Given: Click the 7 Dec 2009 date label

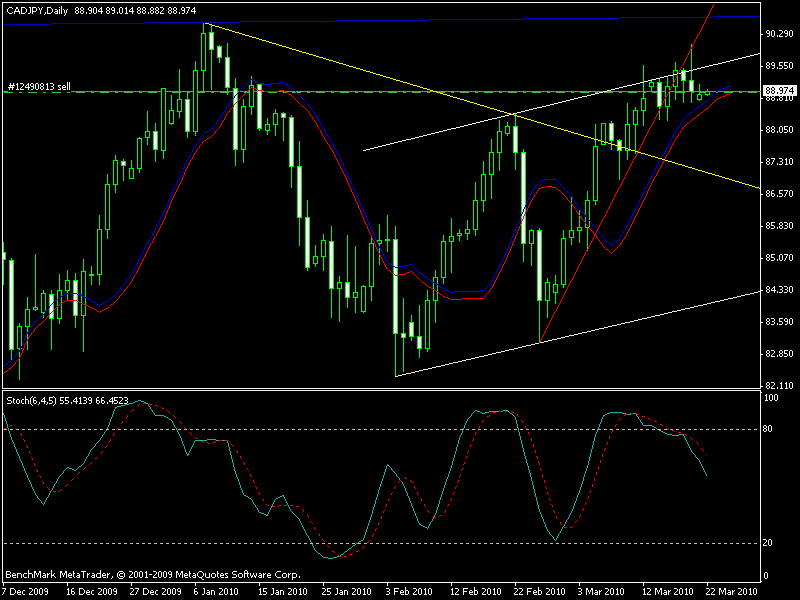Looking at the screenshot, I should (26, 592).
